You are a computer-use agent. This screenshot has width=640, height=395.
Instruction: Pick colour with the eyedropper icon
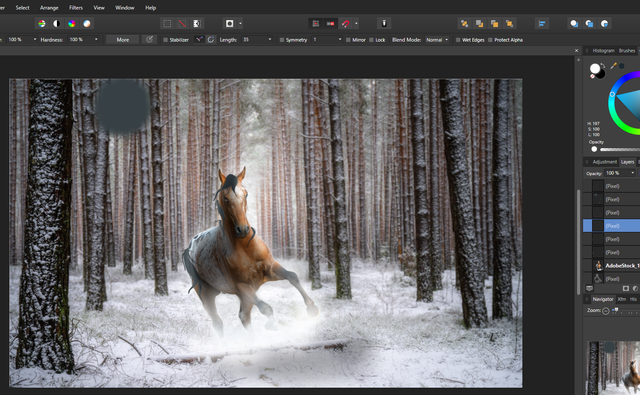pos(613,66)
